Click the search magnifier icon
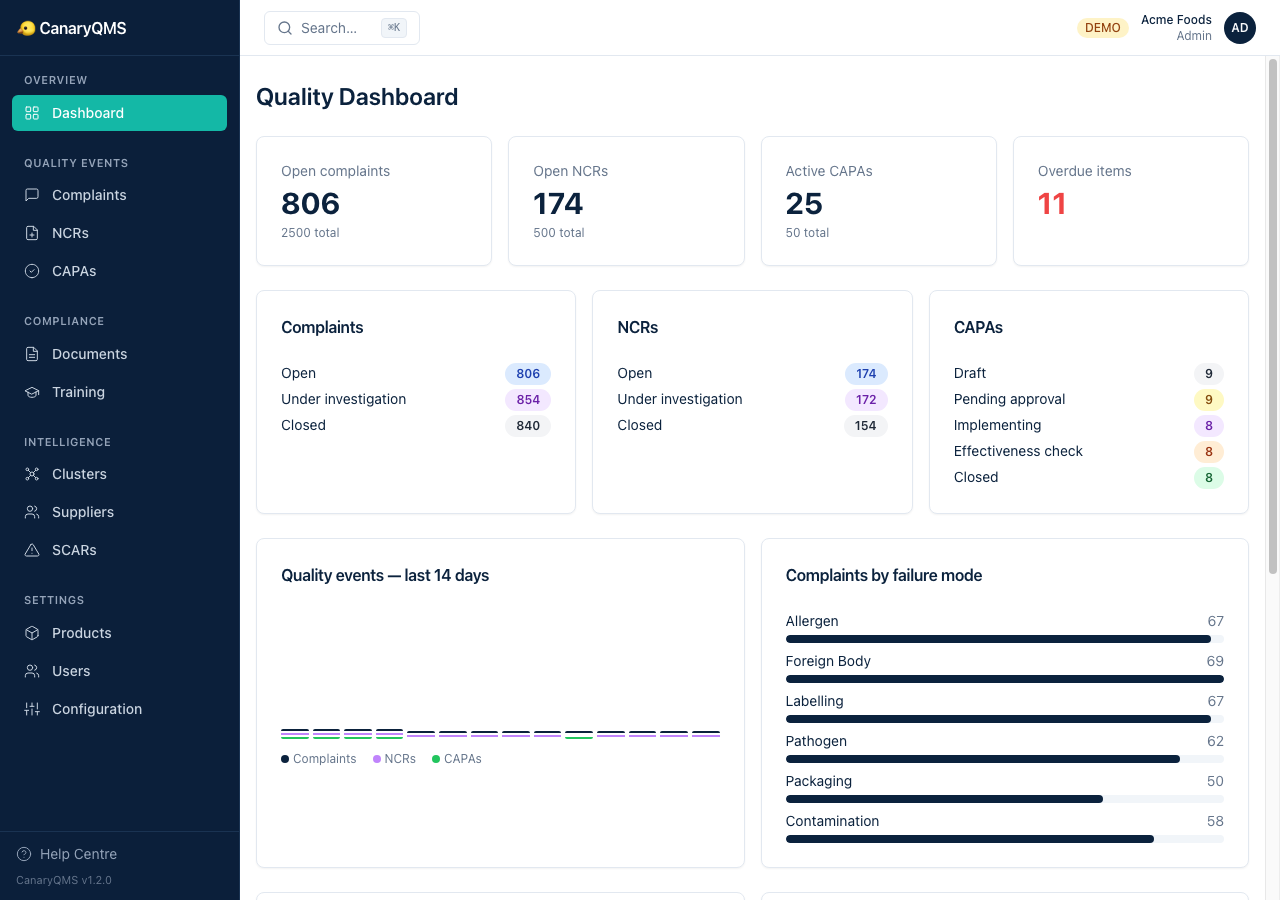The image size is (1280, 900). tap(285, 28)
